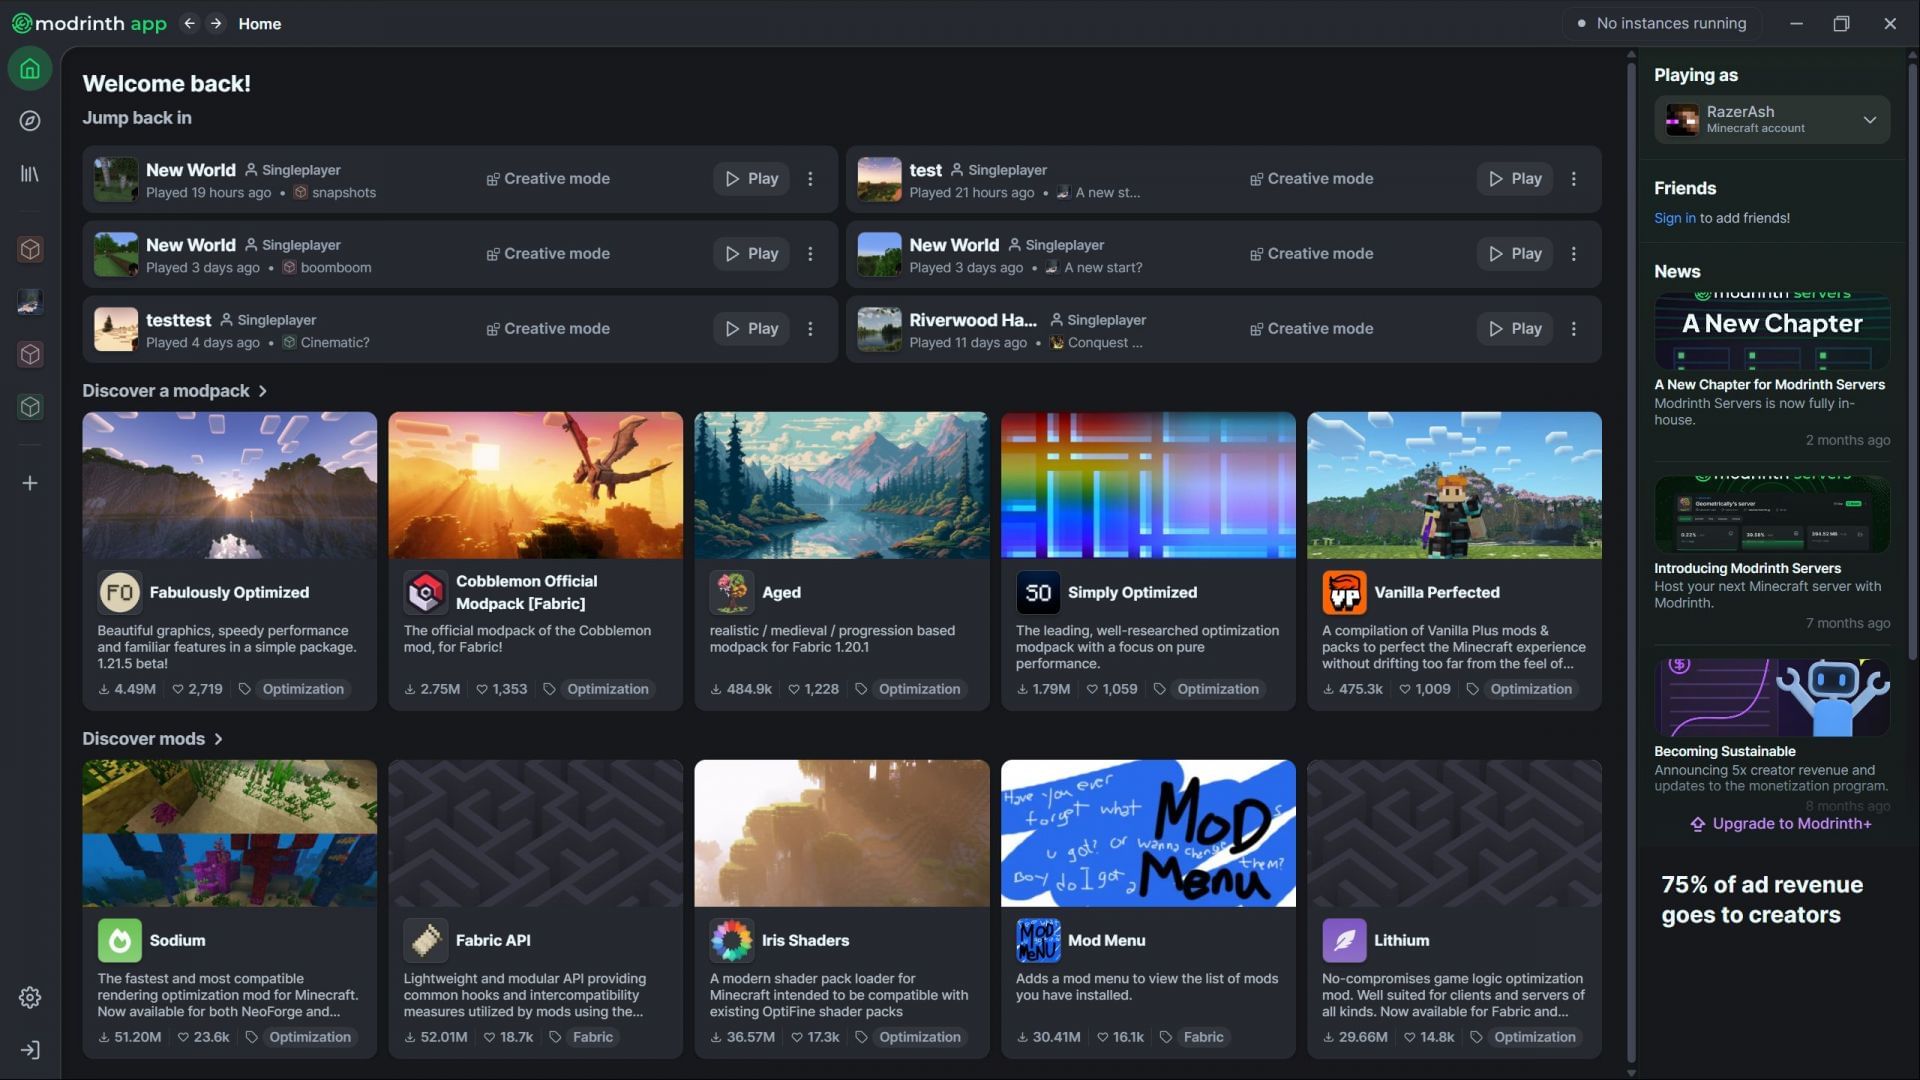Image resolution: width=1920 pixels, height=1080 pixels.
Task: Click the plus icon to create instance
Action: click(30, 483)
